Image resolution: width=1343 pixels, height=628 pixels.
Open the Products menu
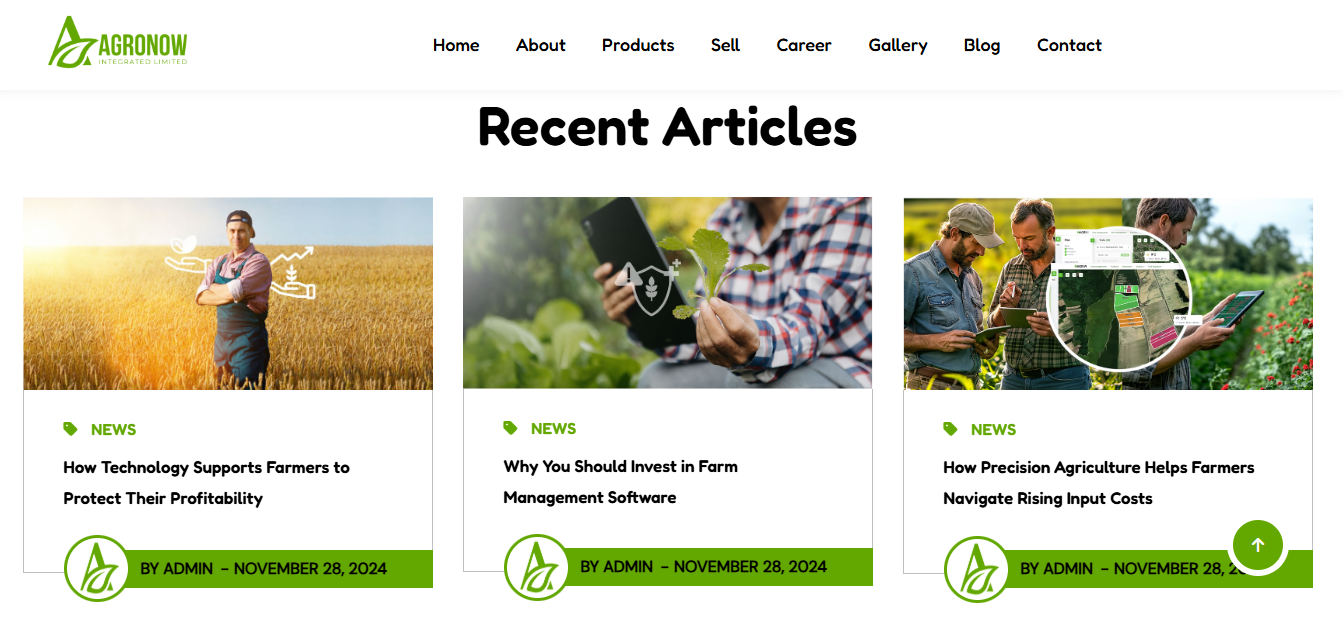[x=638, y=45]
